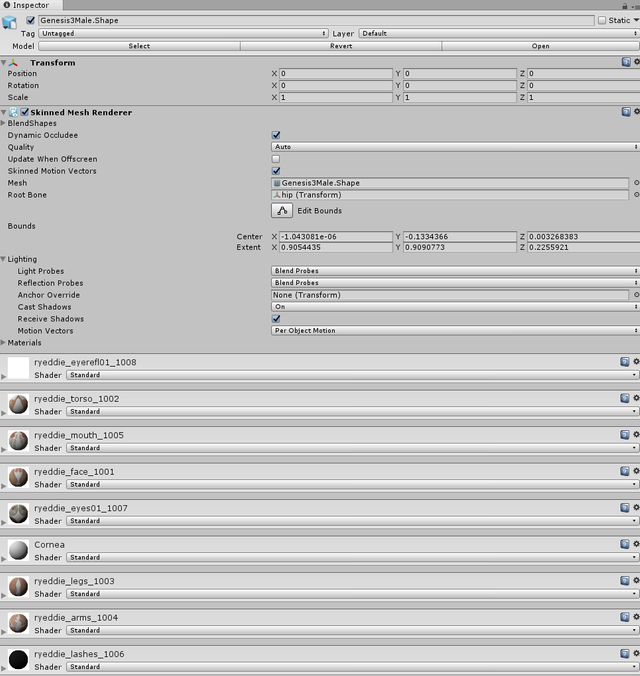Open help for ryeddie_lashes_1006 material
Screen dimensions: 640x676
tap(624, 654)
